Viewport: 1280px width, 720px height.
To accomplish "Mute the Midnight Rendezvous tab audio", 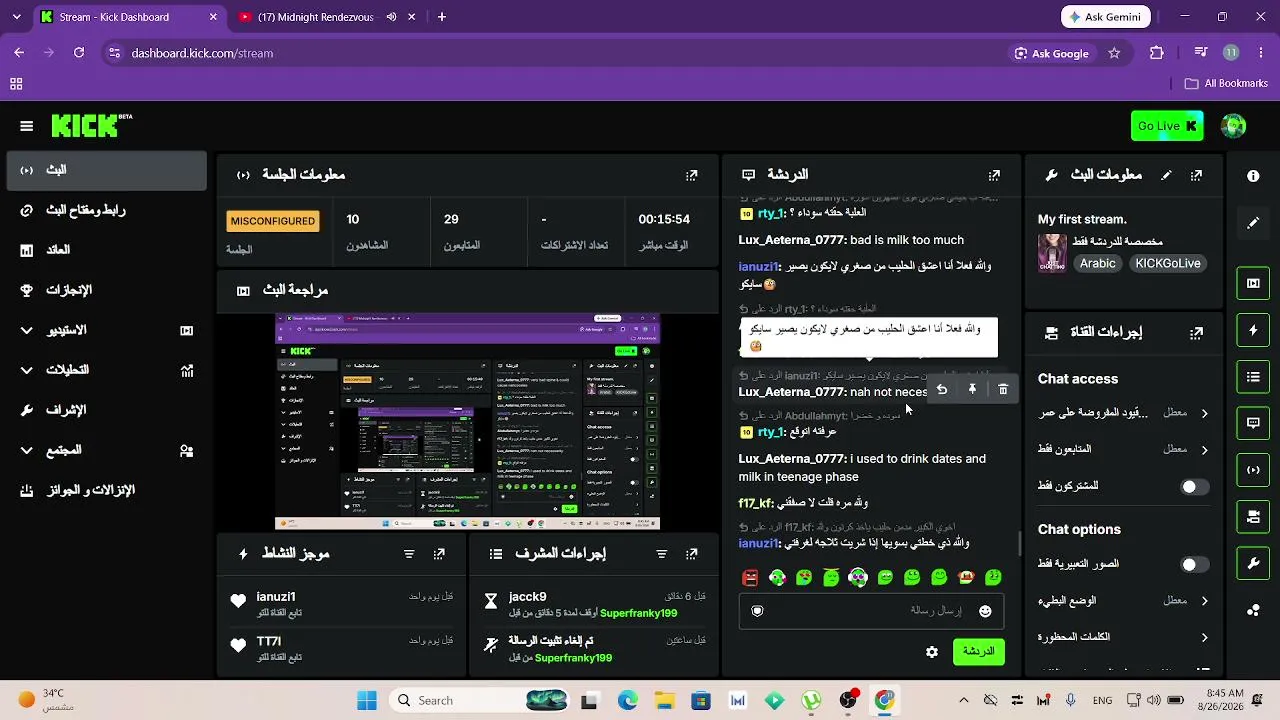I will tap(391, 17).
